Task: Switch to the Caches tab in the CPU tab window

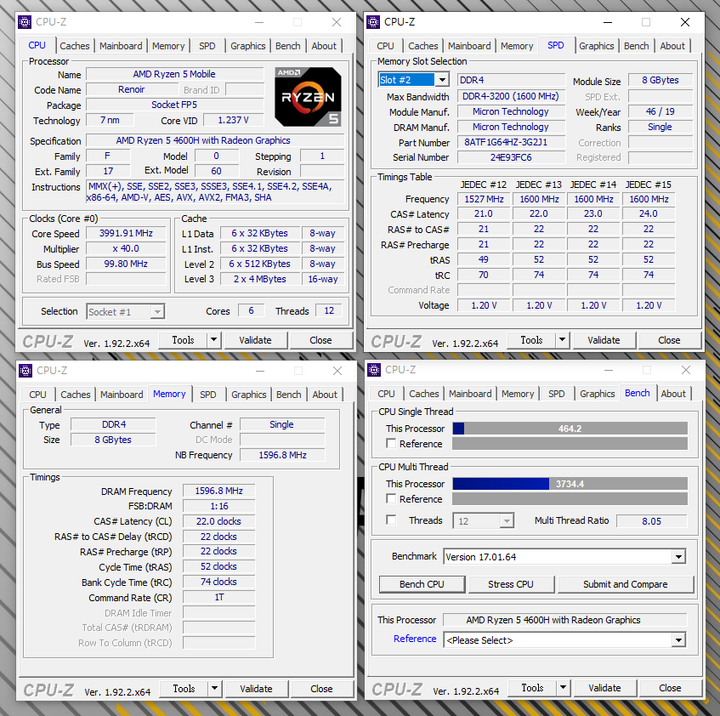Action: click(74, 46)
